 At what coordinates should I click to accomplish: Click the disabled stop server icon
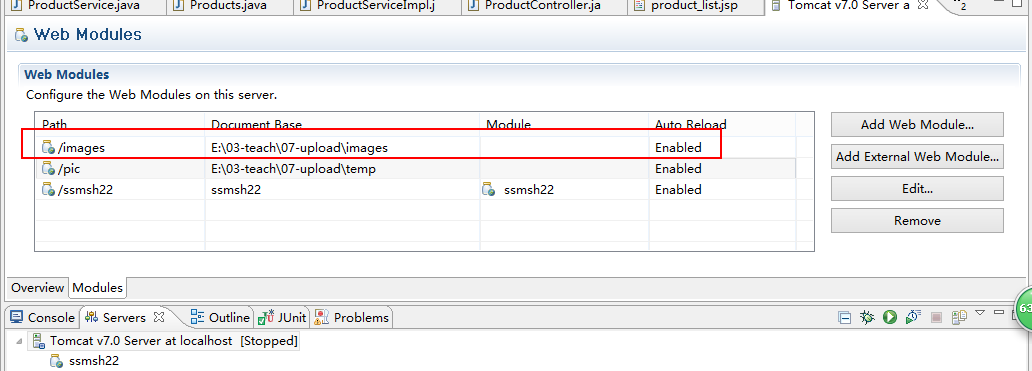pos(936,318)
